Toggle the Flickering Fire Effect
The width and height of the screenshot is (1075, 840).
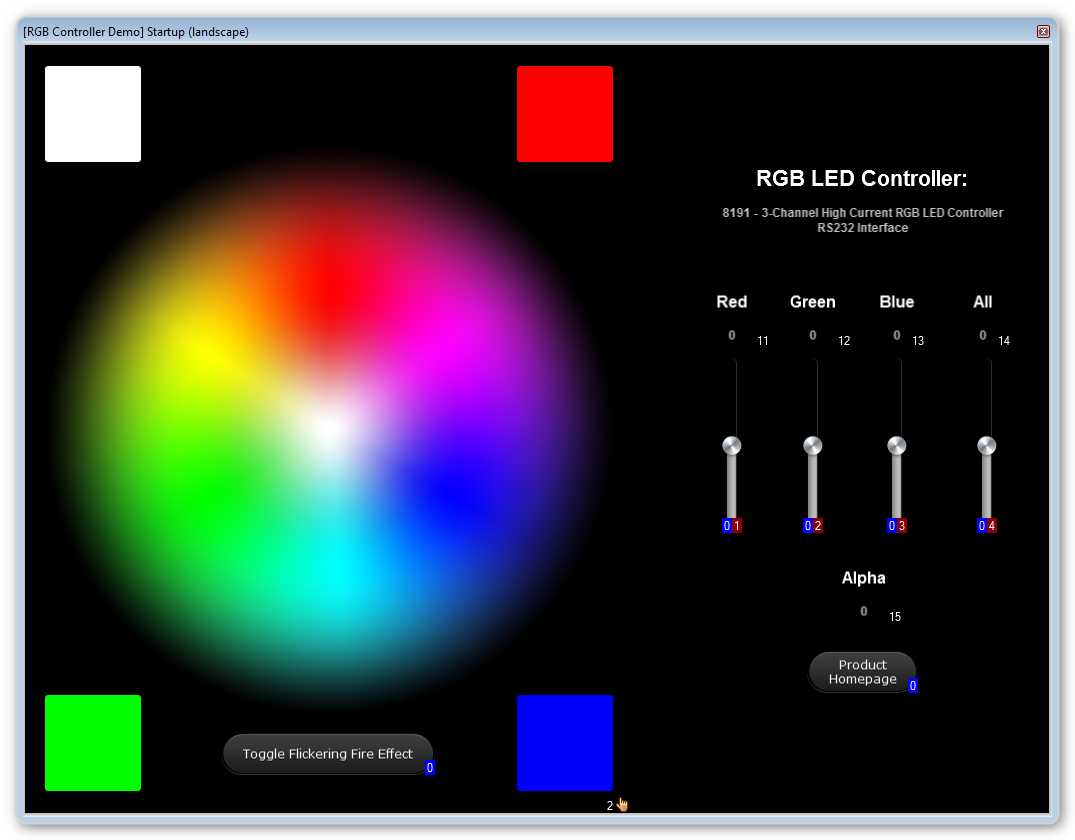328,754
